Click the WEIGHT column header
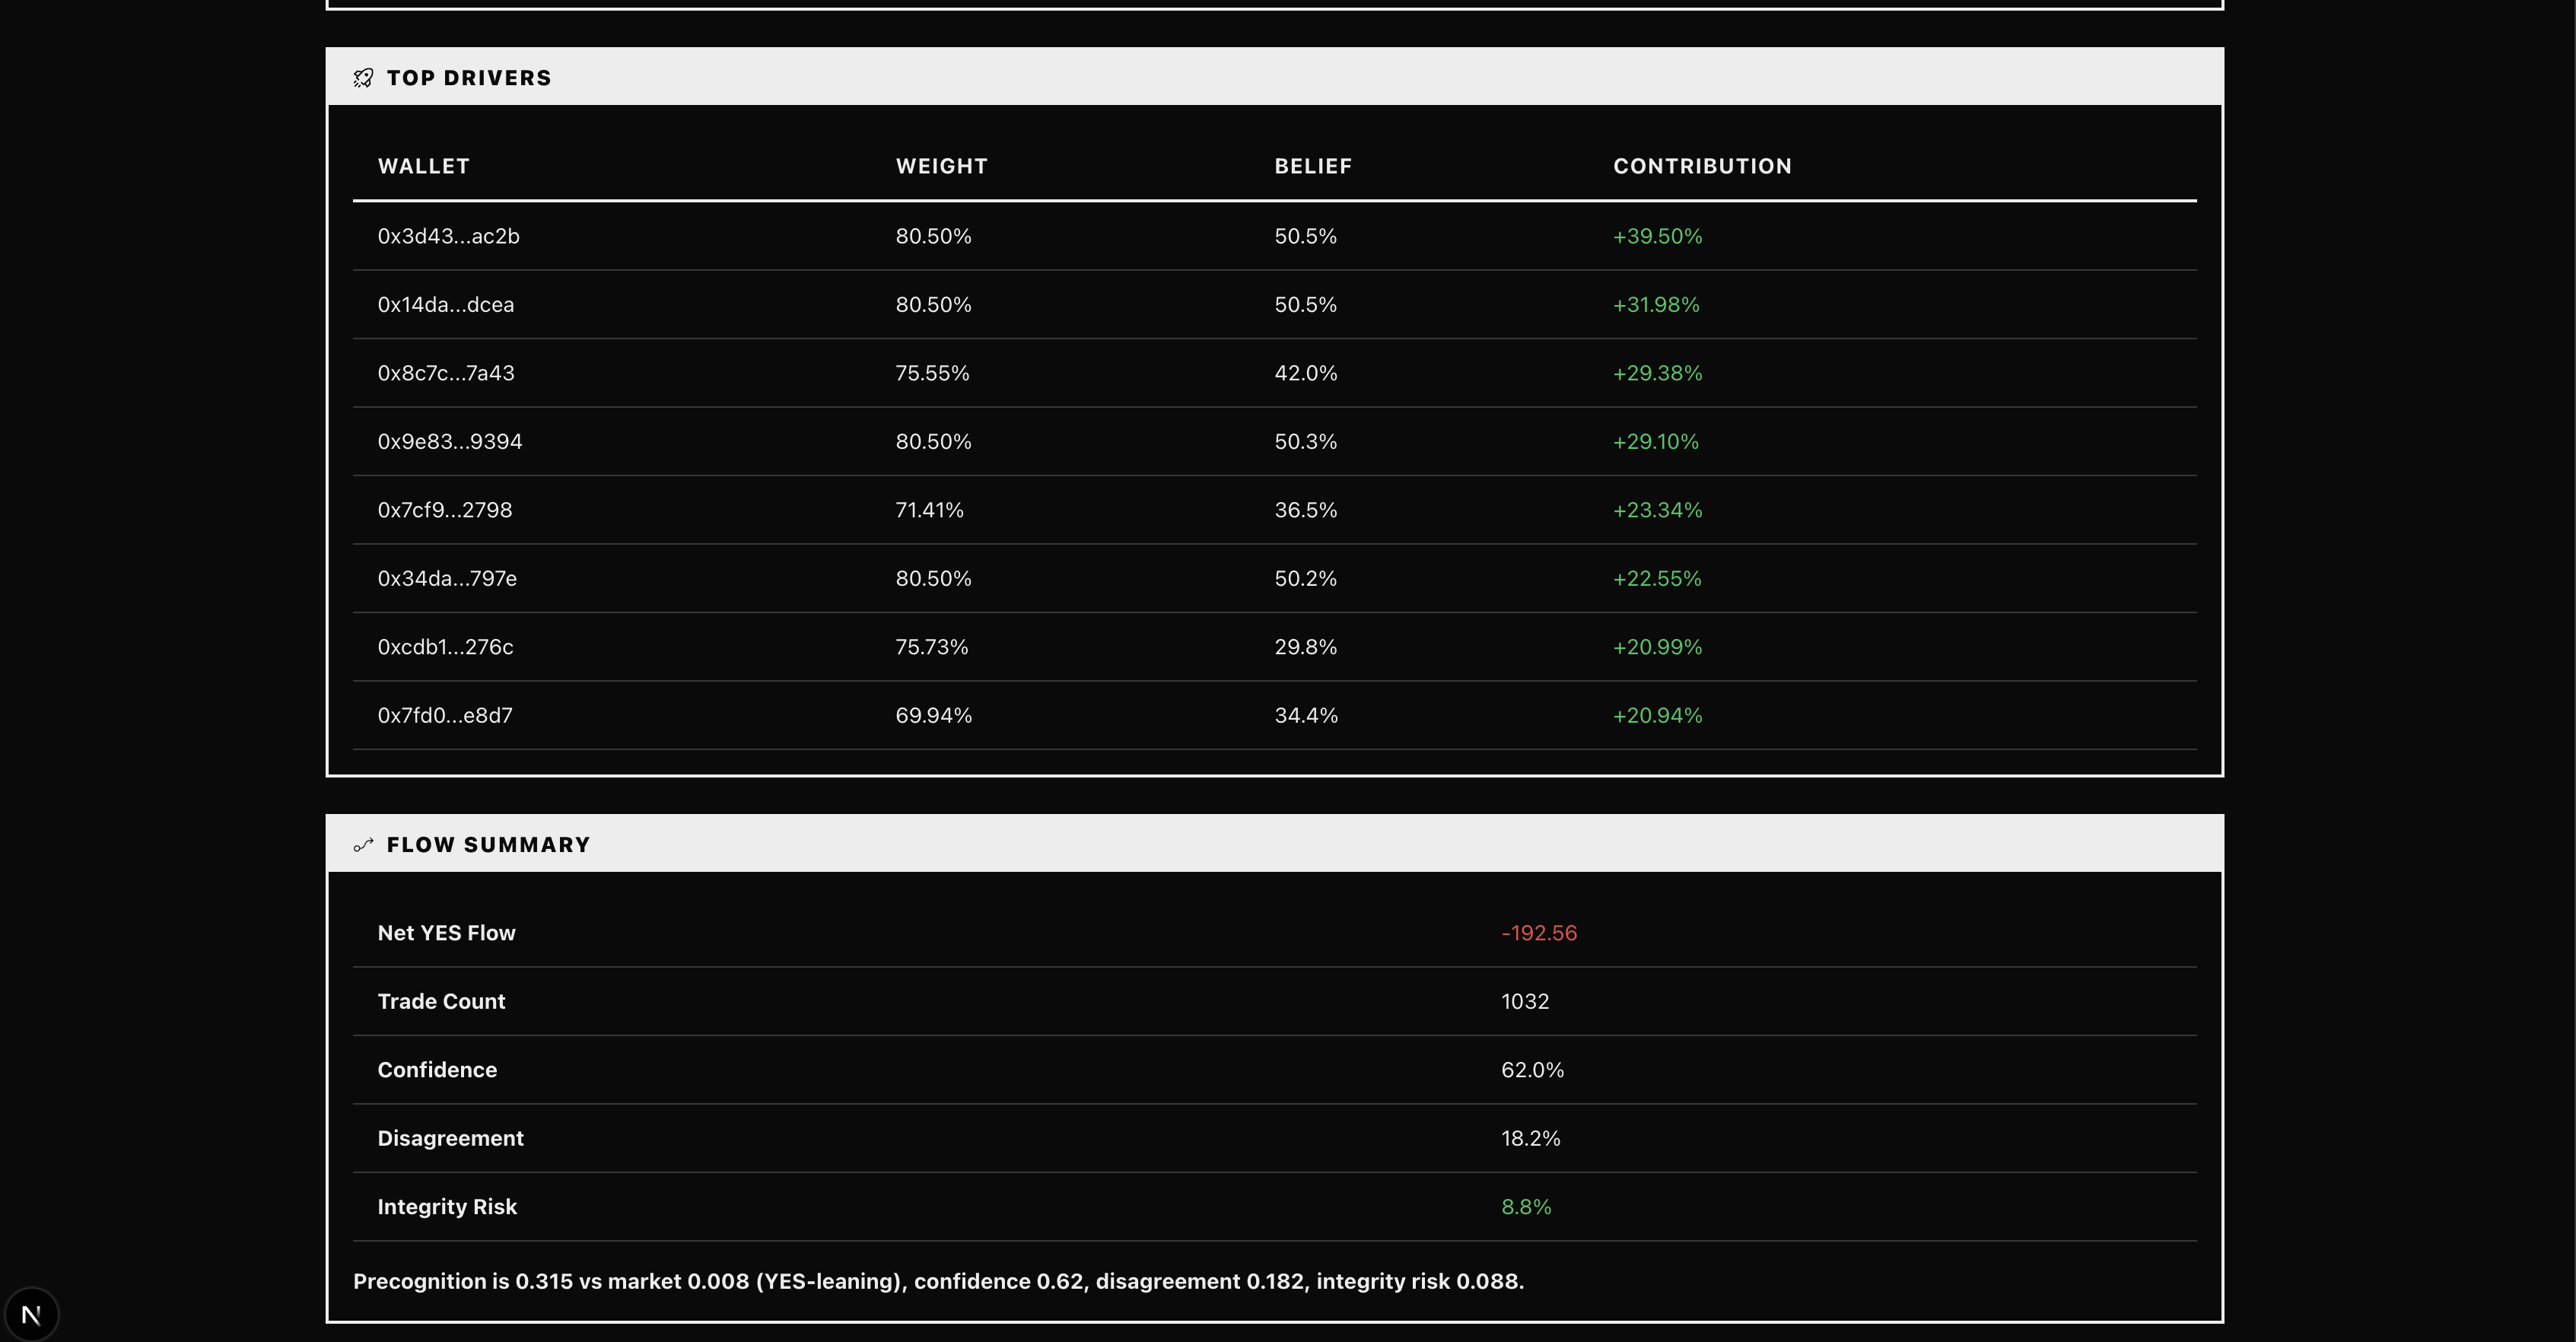 coord(941,166)
